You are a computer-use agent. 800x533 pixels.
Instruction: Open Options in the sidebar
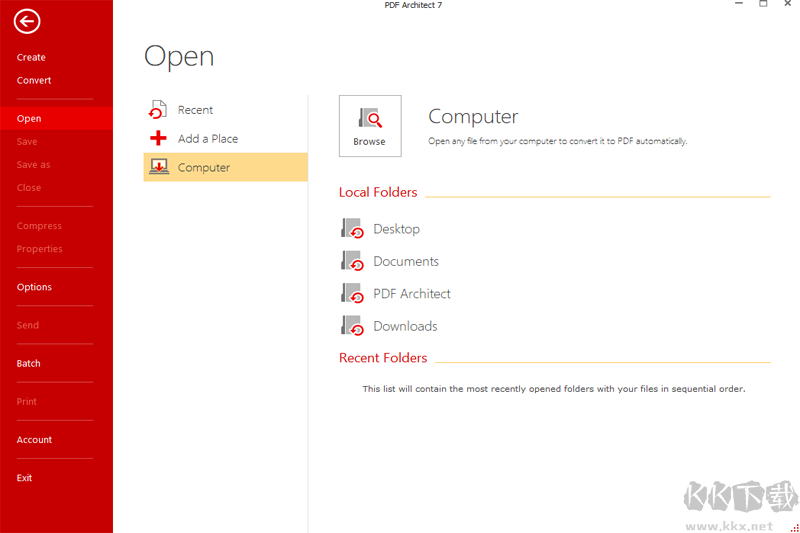(34, 287)
